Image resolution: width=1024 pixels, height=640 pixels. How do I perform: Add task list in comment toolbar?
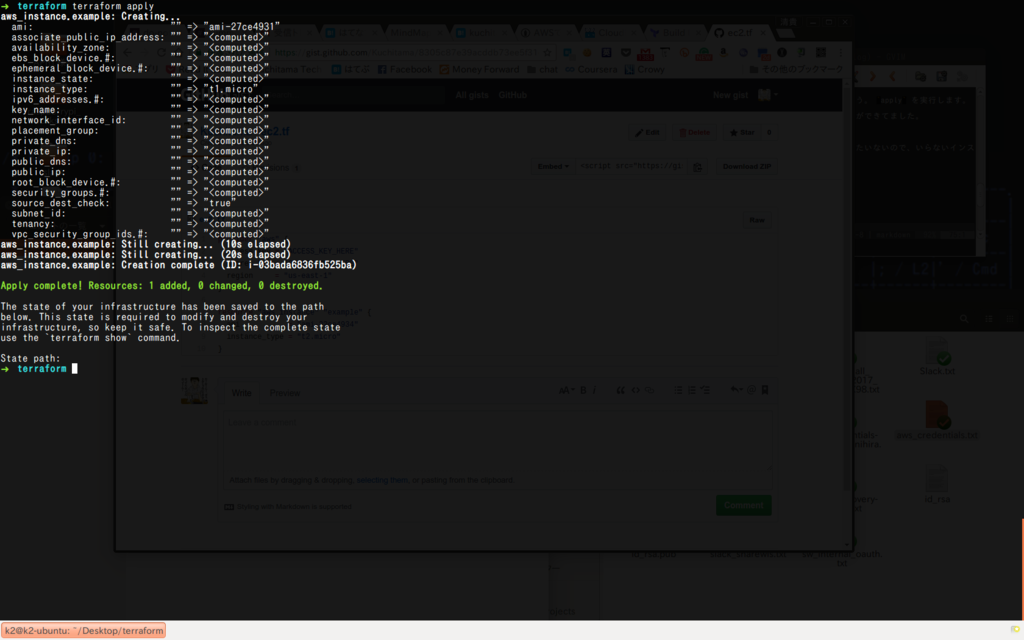(x=705, y=391)
